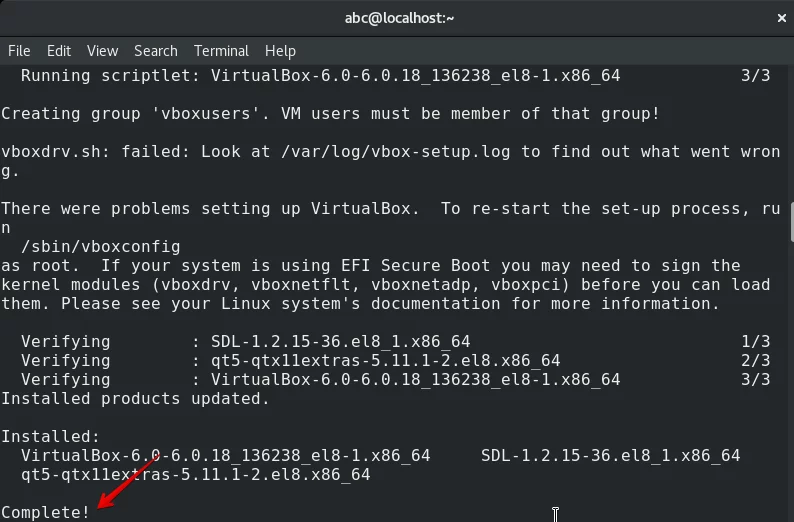Open the File menu

tap(19, 51)
